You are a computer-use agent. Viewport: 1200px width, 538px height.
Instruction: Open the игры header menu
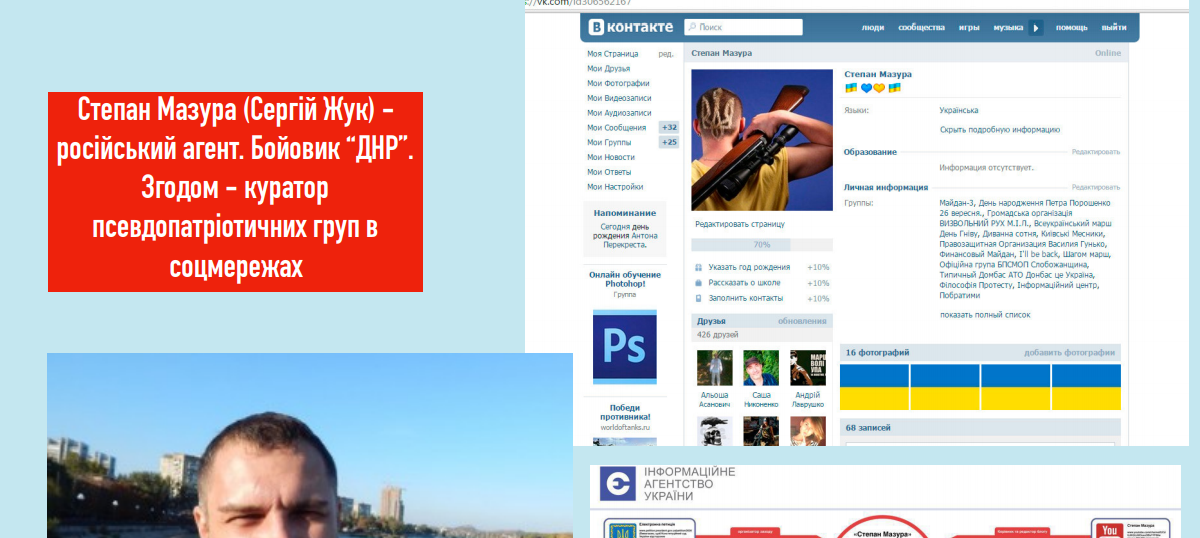pyautogui.click(x=969, y=28)
